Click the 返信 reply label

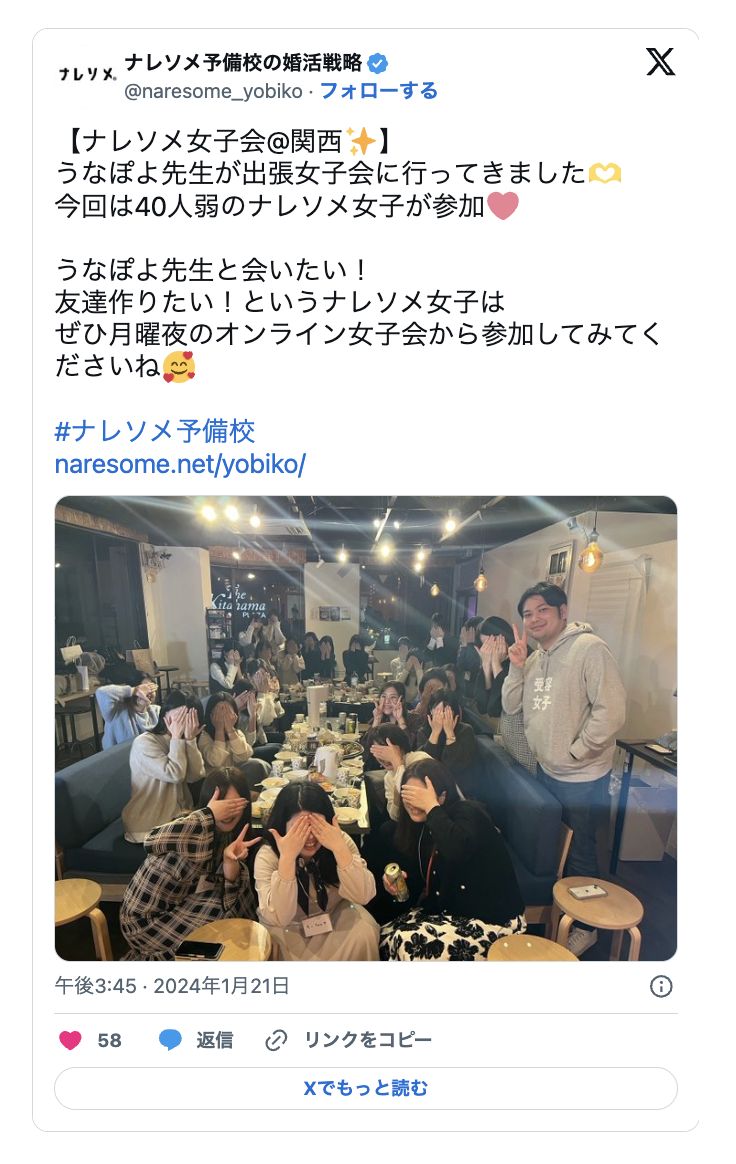point(215,1040)
